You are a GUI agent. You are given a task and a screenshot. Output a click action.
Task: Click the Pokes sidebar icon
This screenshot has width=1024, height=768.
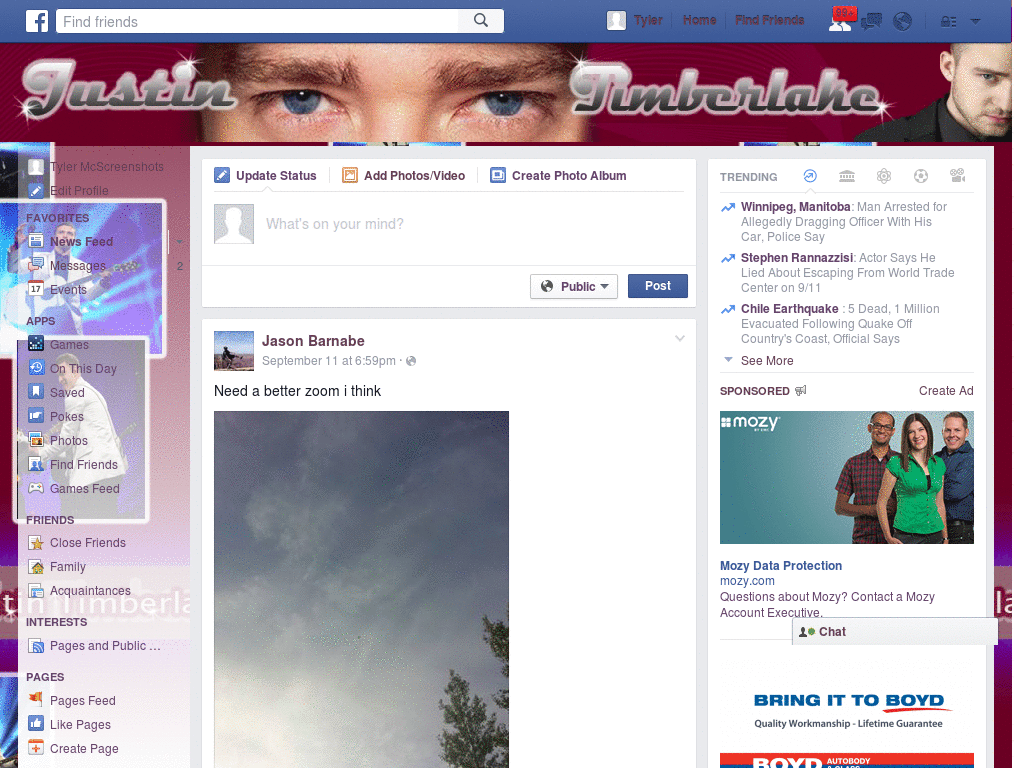click(x=36, y=416)
